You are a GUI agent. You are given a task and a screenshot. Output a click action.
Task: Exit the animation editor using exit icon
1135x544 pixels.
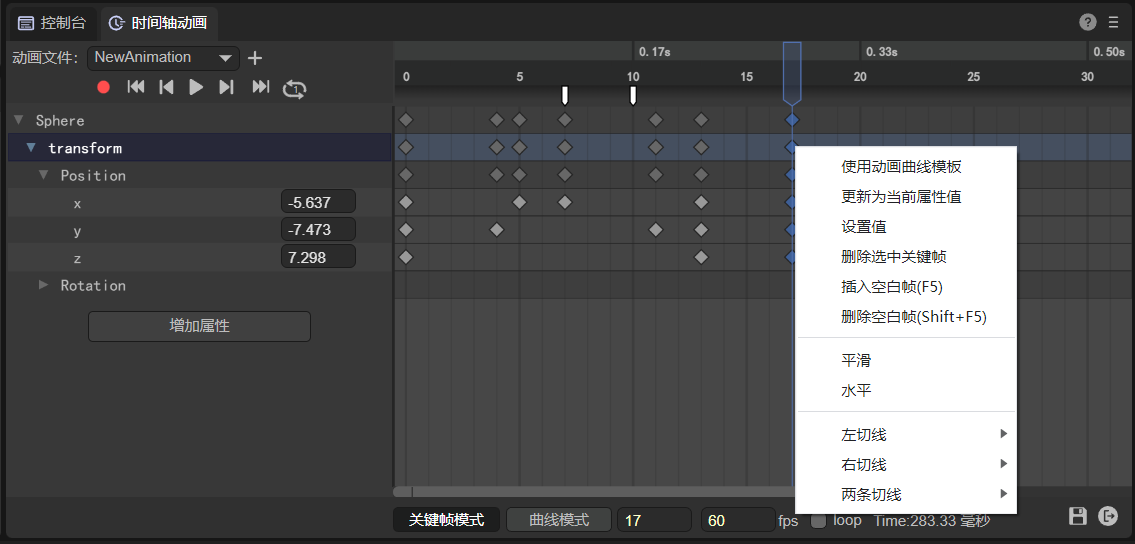click(x=1108, y=516)
